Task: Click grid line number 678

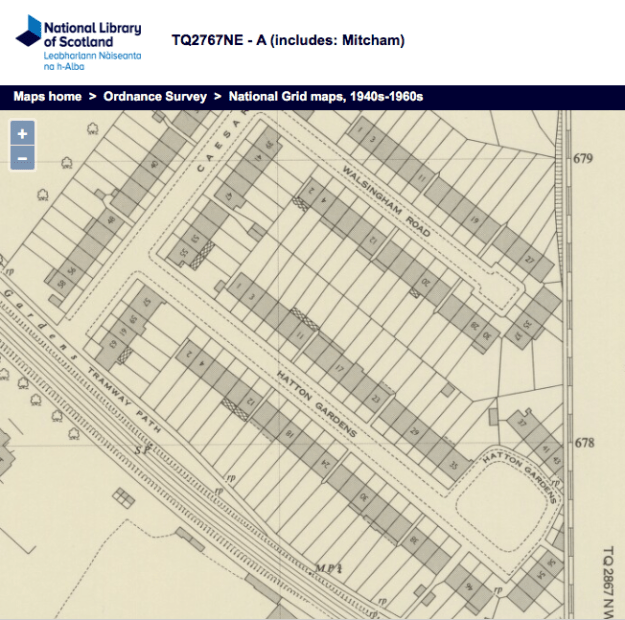Action: pyautogui.click(x=585, y=442)
